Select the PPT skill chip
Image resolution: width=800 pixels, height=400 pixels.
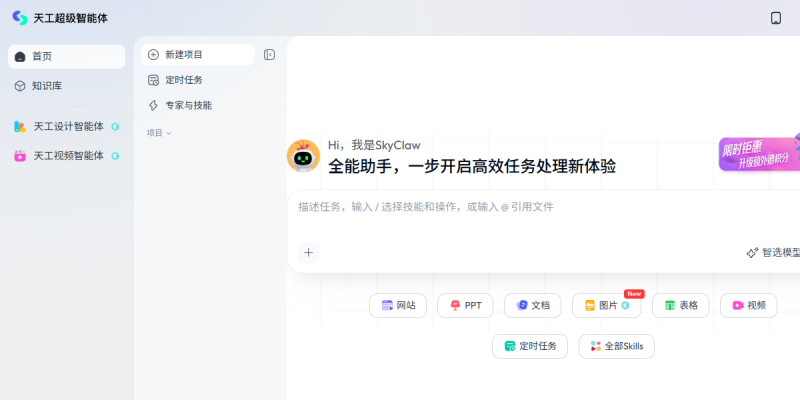(465, 306)
